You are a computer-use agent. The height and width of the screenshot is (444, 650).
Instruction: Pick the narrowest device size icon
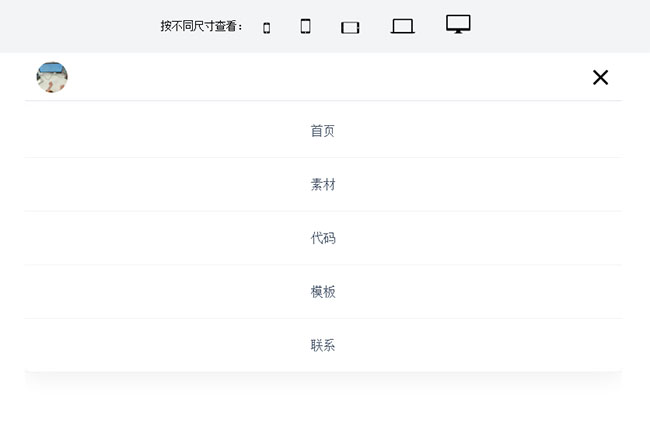266,28
